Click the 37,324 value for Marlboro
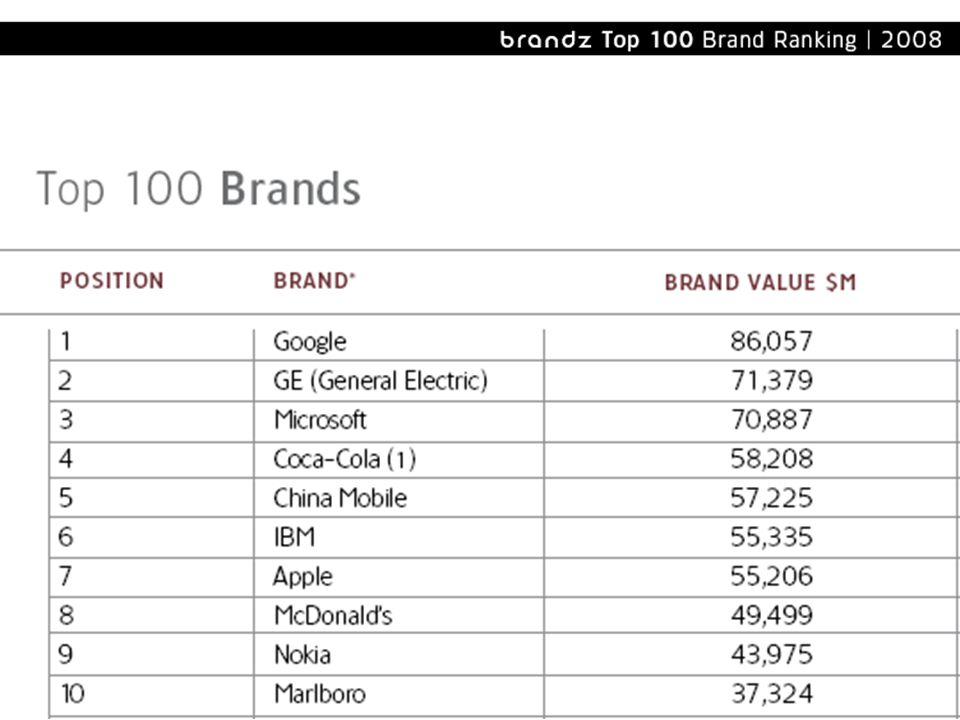This screenshot has height=720, width=960. point(771,694)
